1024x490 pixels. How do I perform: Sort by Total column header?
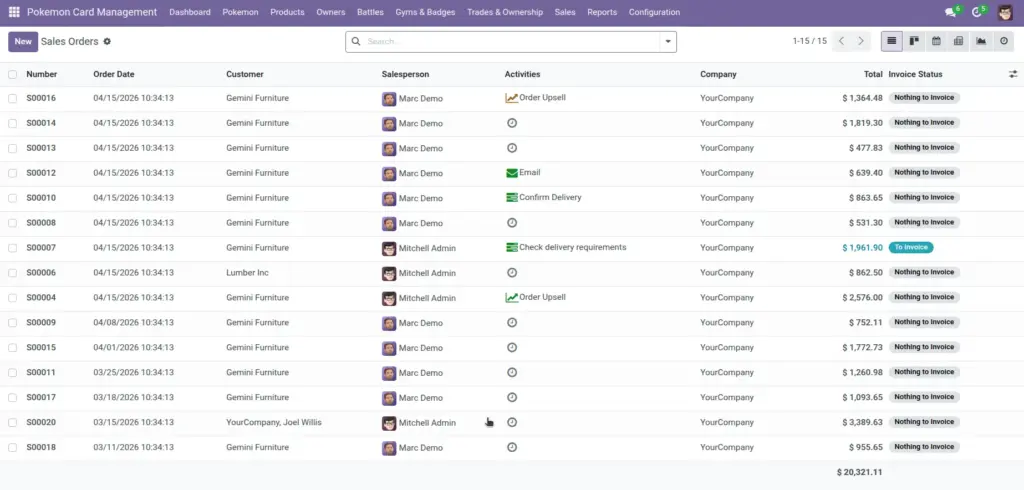click(873, 74)
